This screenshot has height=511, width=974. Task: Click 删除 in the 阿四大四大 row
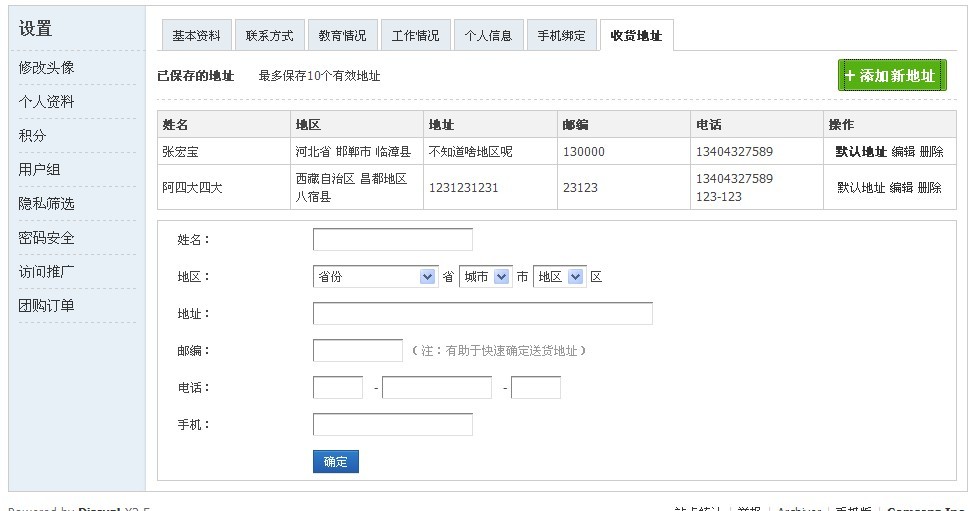point(929,188)
